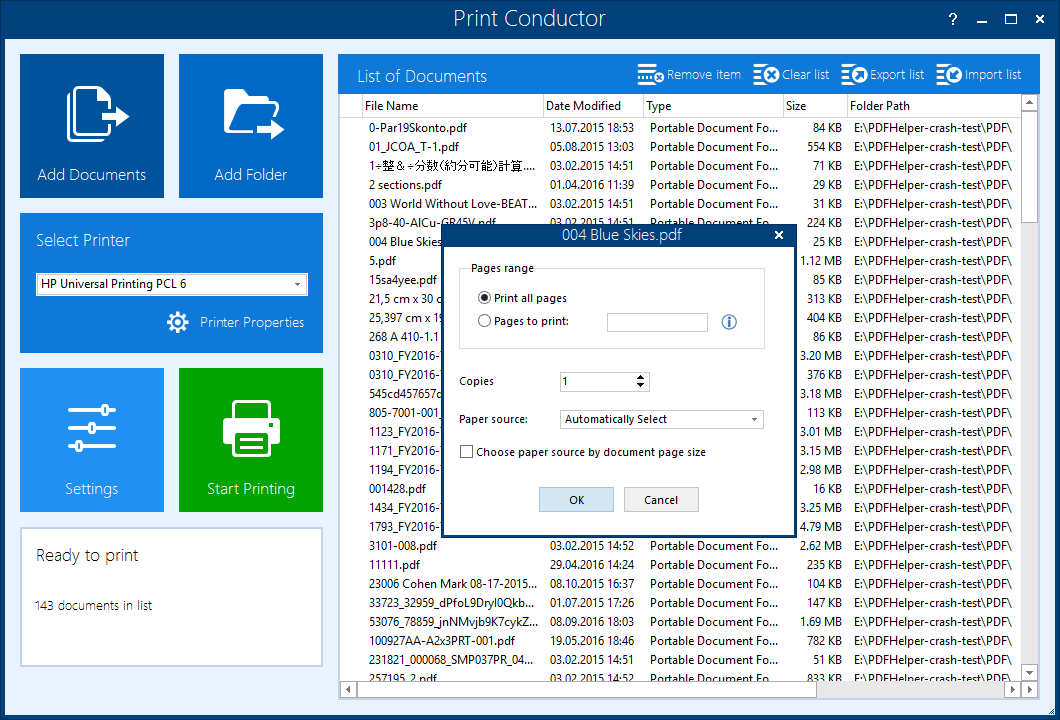The height and width of the screenshot is (720, 1060).
Task: Select the Print all pages radio button
Action: coord(485,298)
